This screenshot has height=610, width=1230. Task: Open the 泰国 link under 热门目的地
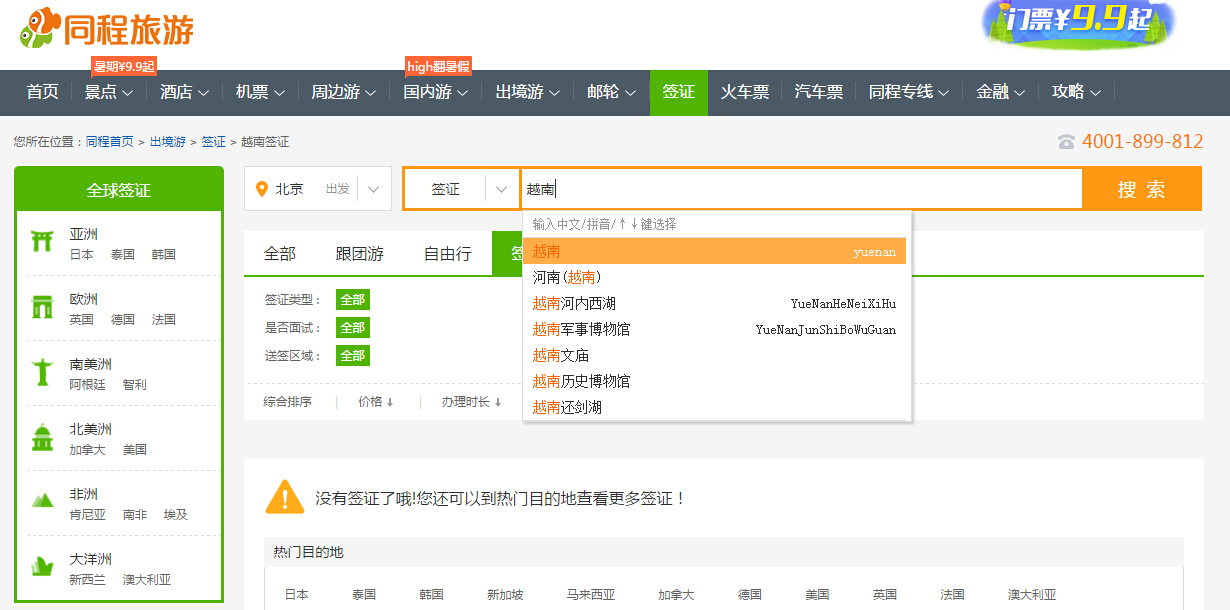pyautogui.click(x=364, y=593)
